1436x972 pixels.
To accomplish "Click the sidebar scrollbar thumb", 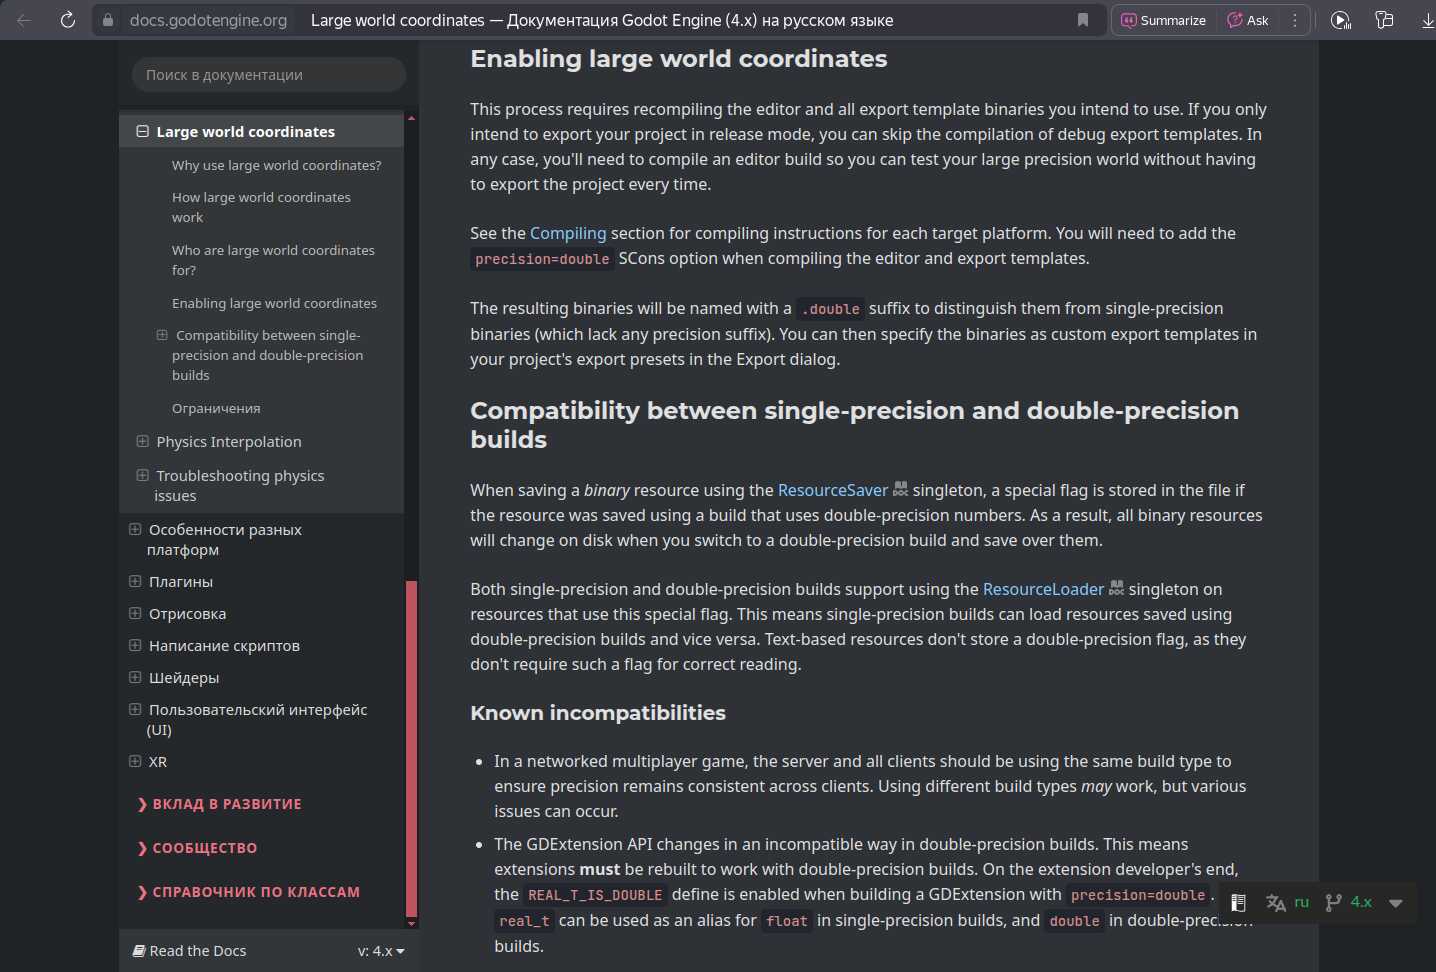I will (x=411, y=749).
